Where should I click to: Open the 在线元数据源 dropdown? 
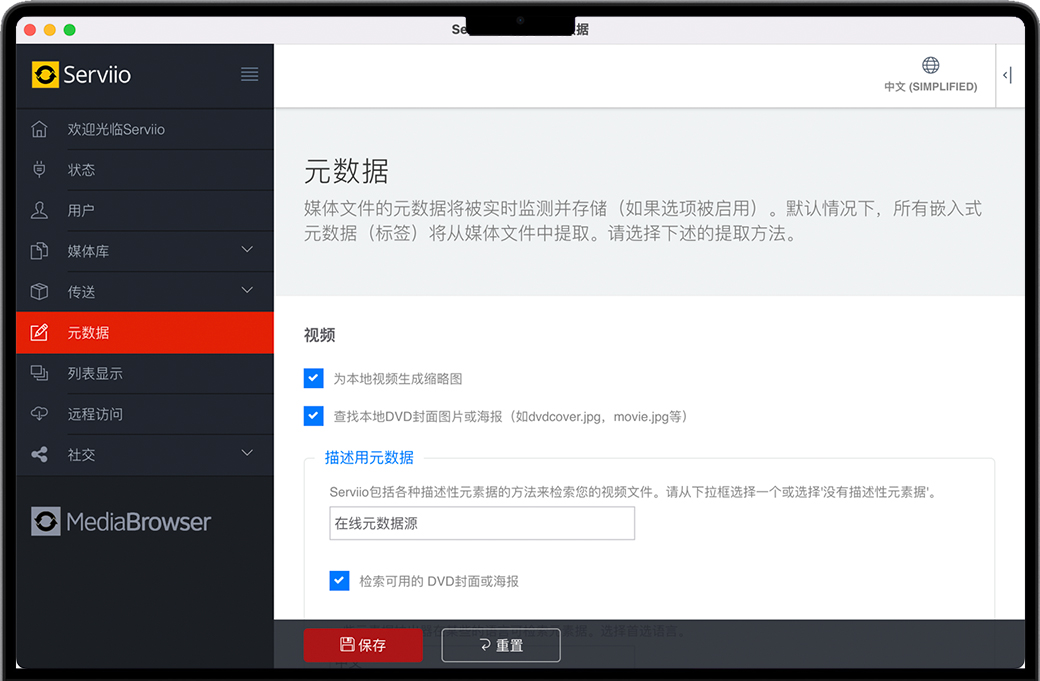tap(482, 523)
